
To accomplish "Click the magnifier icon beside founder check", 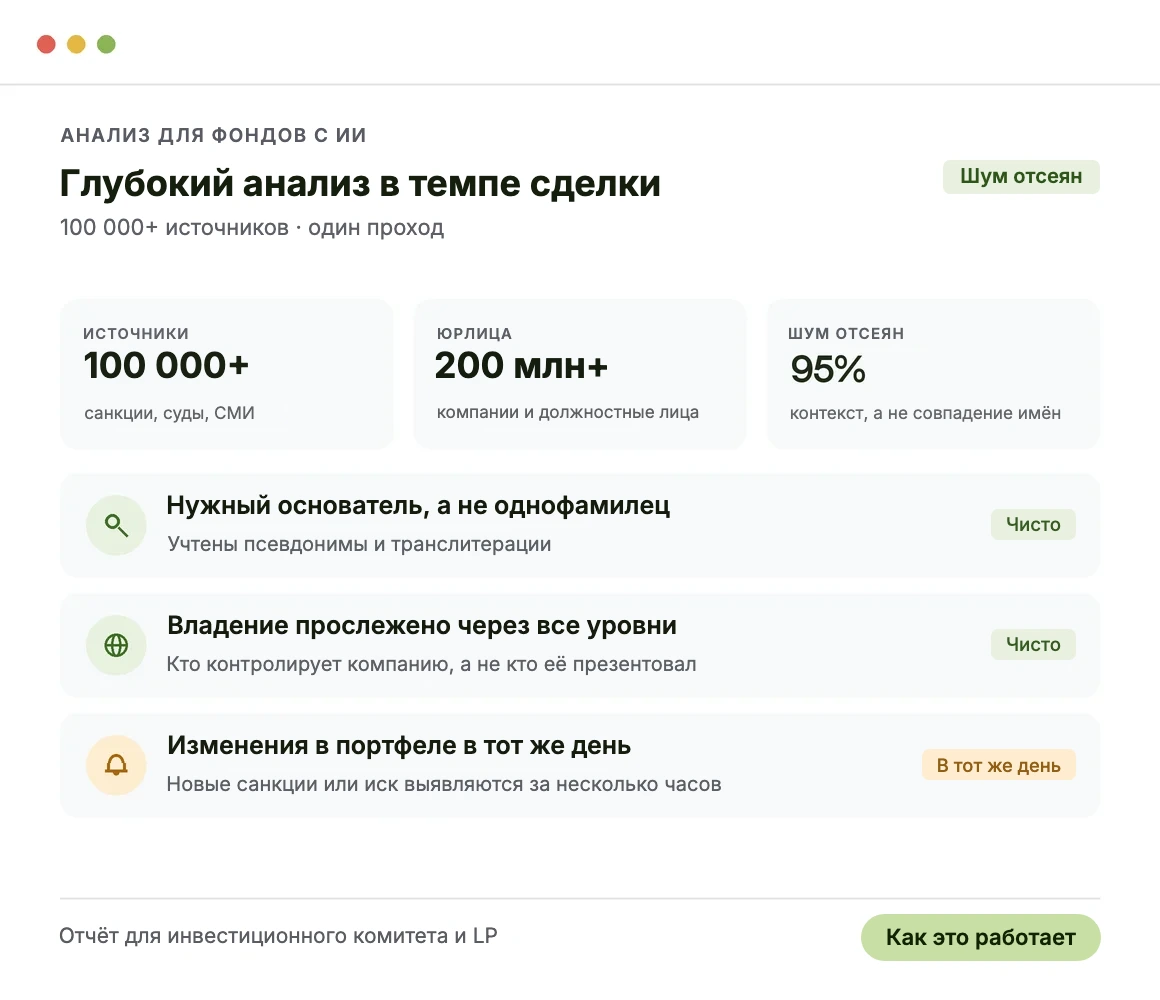I will click(x=116, y=526).
